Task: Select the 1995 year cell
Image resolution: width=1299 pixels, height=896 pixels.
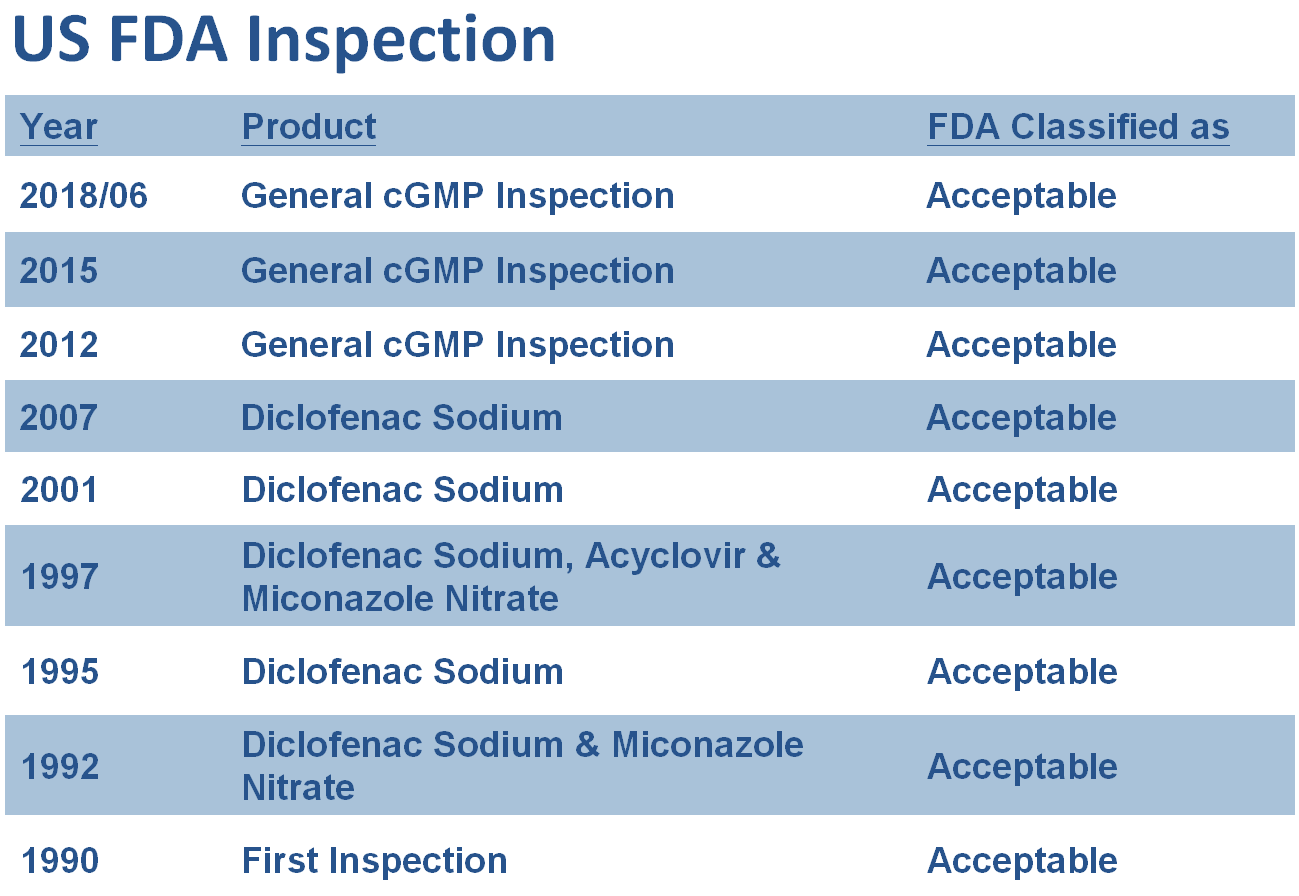Action: pos(59,672)
